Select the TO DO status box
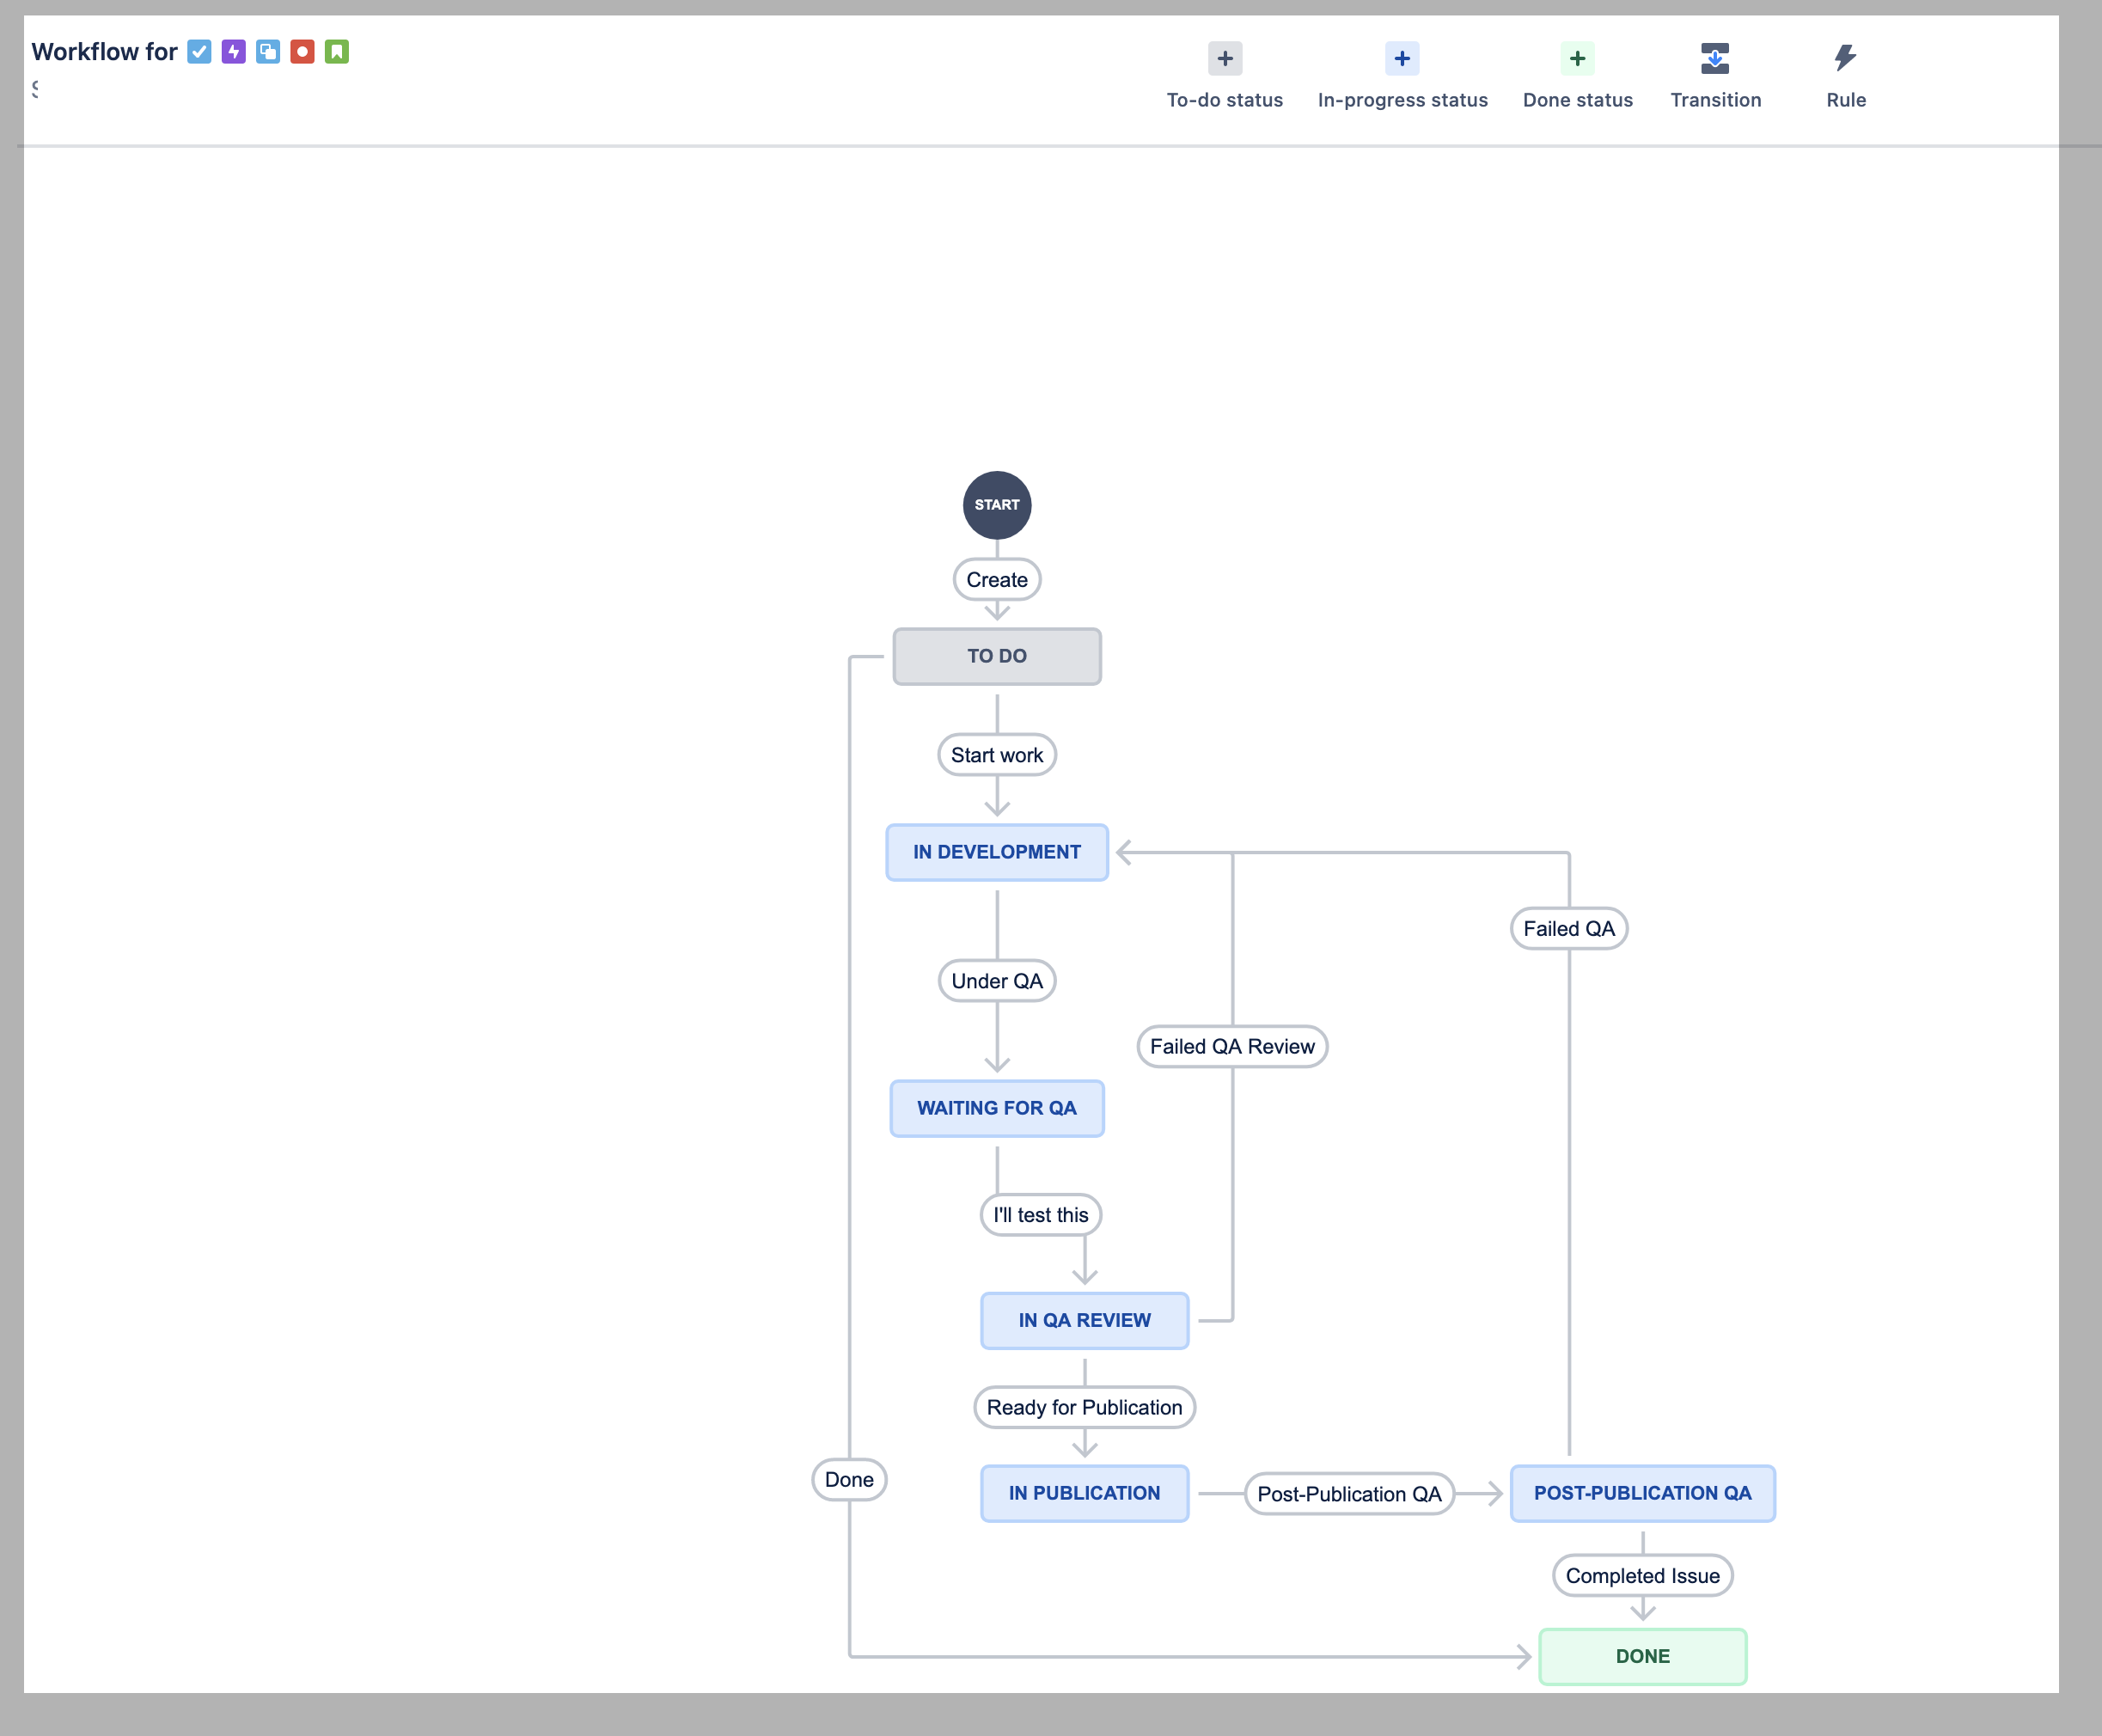Viewport: 2102px width, 1736px height. point(996,656)
